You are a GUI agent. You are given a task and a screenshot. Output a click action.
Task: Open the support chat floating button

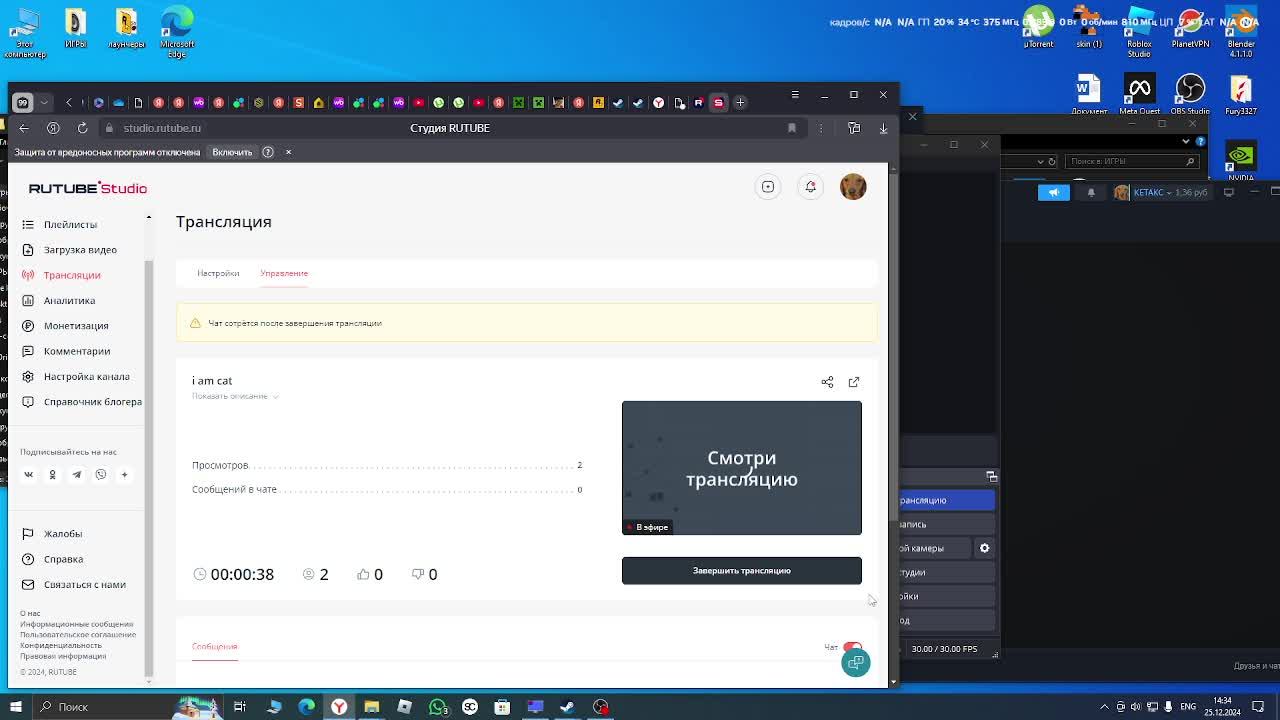(856, 663)
